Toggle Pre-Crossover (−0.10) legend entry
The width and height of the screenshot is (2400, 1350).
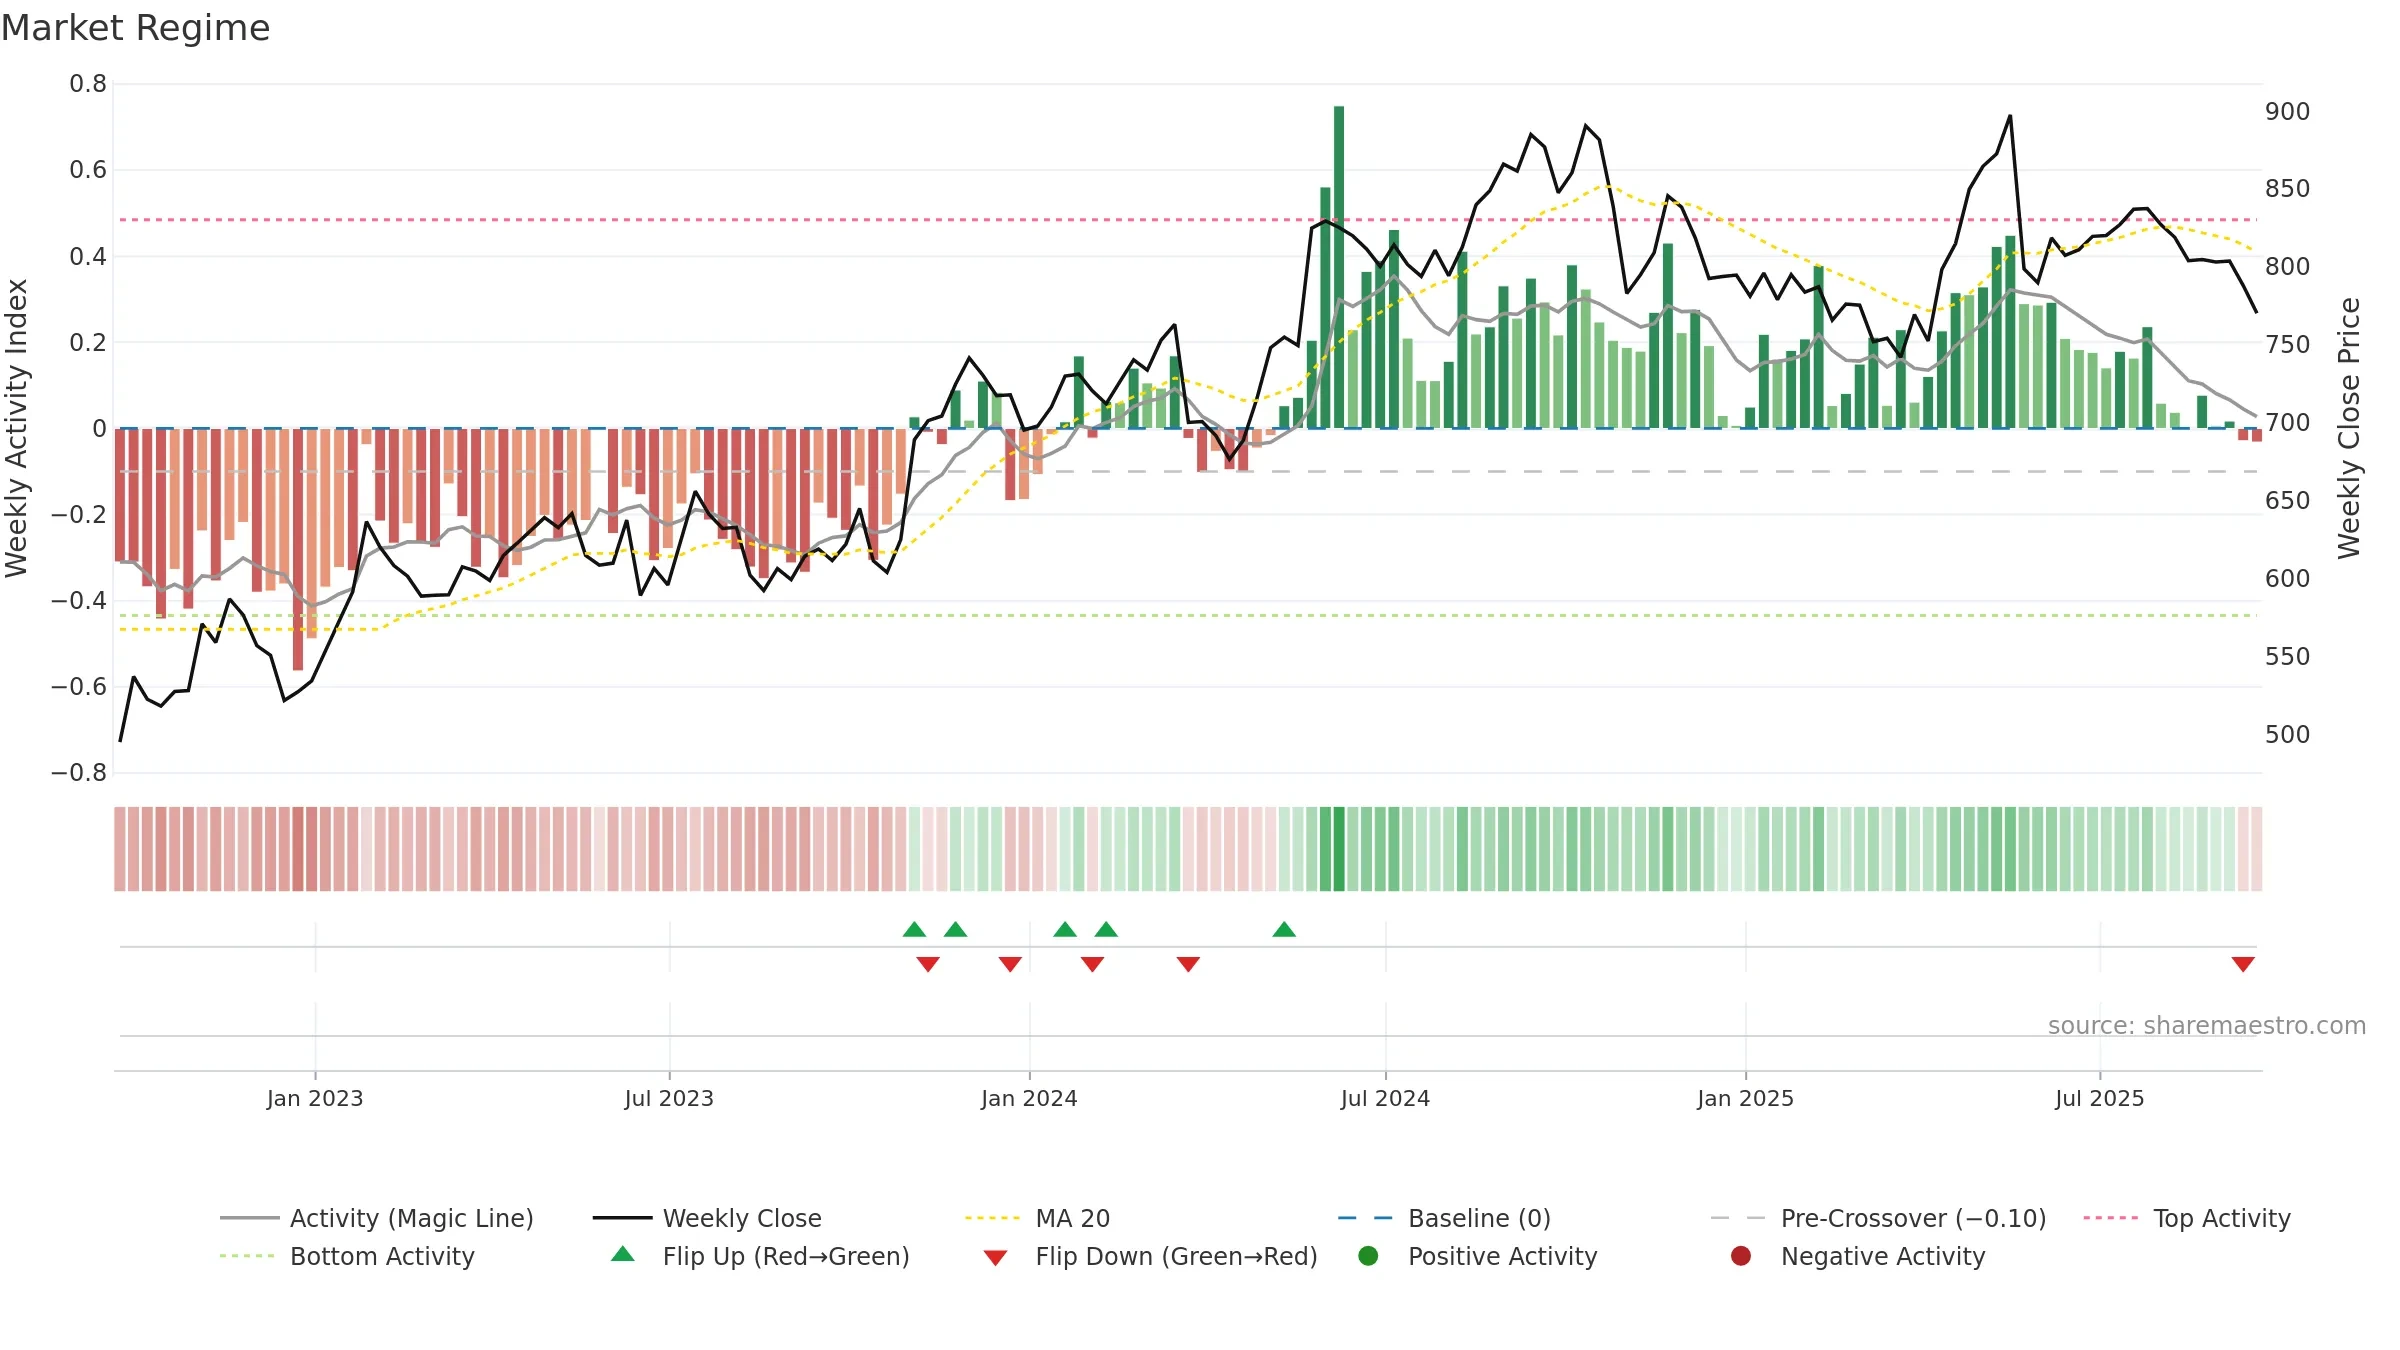pyautogui.click(x=1879, y=1218)
